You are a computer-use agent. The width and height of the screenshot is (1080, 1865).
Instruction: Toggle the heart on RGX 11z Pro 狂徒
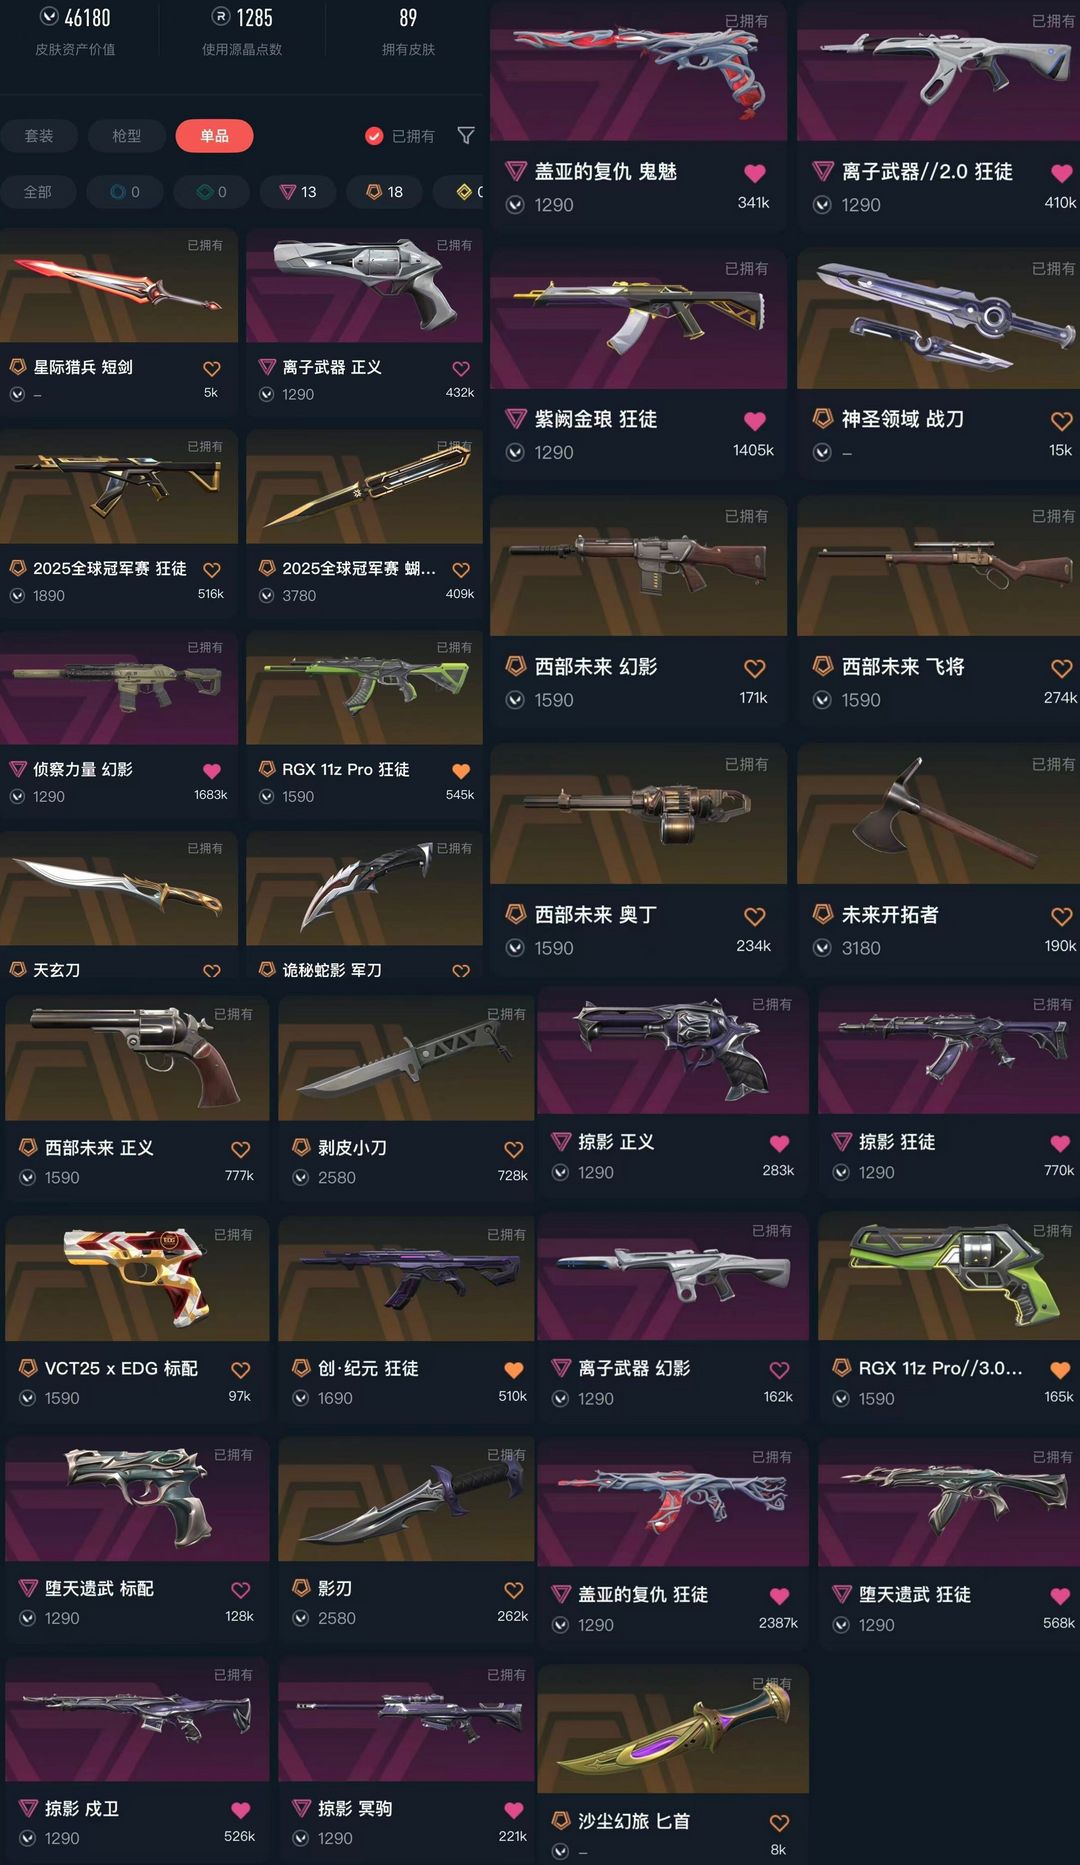(x=461, y=771)
